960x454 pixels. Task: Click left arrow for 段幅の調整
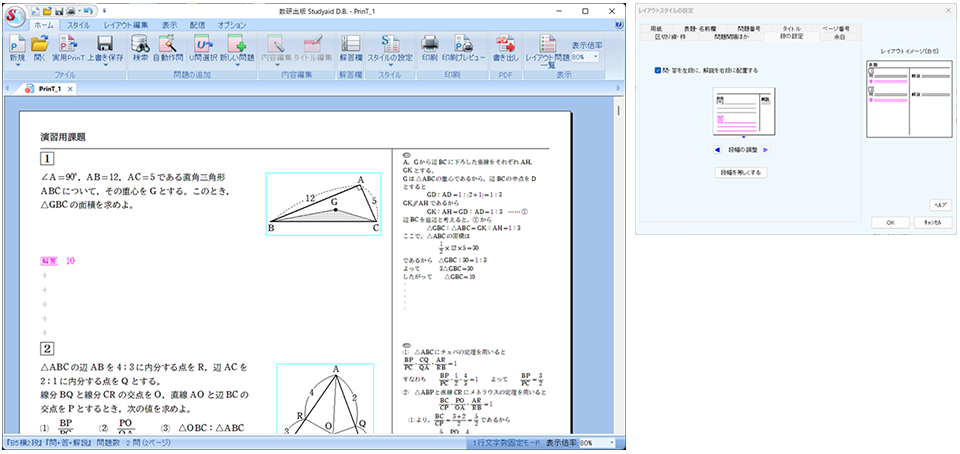pyautogui.click(x=718, y=149)
